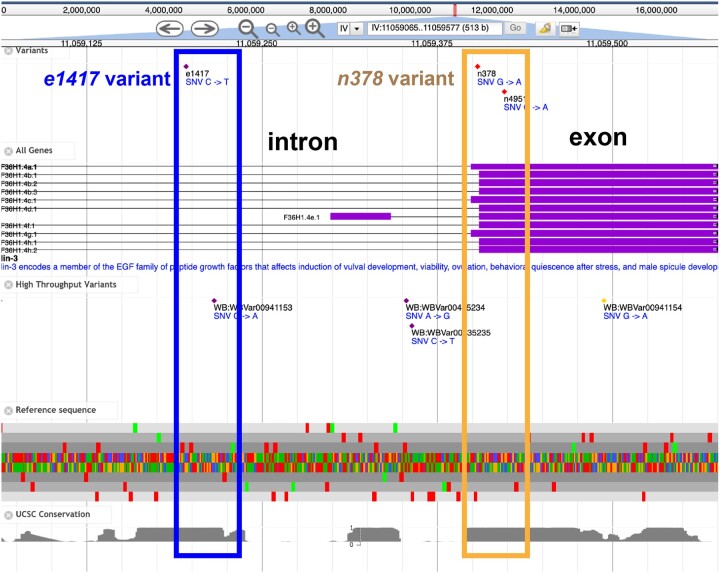This screenshot has height=573, width=720.
Task: Open the Reference sequence track label menu
Action: 56,410
